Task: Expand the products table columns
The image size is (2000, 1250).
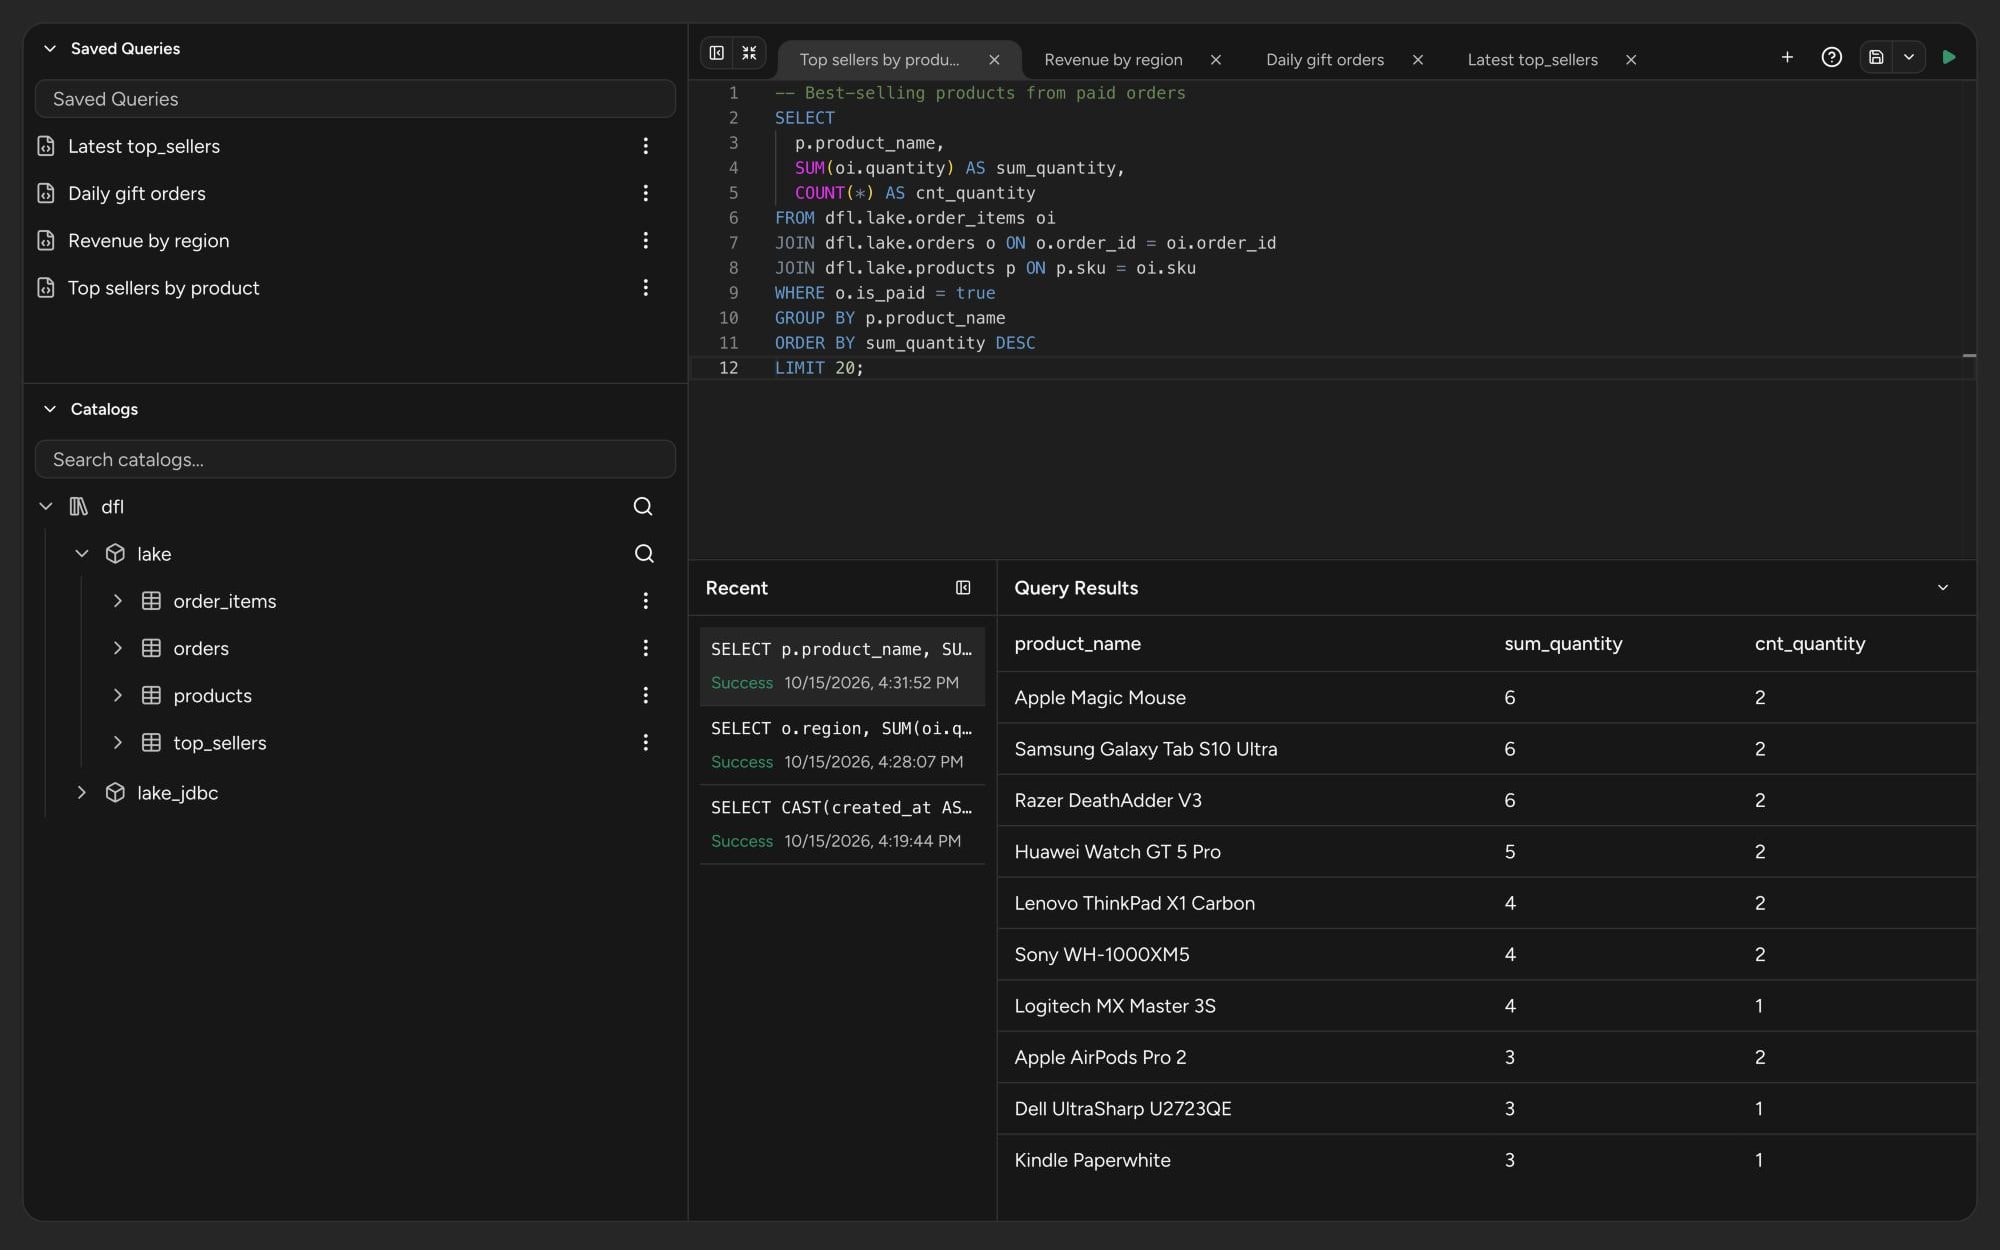Action: point(118,695)
